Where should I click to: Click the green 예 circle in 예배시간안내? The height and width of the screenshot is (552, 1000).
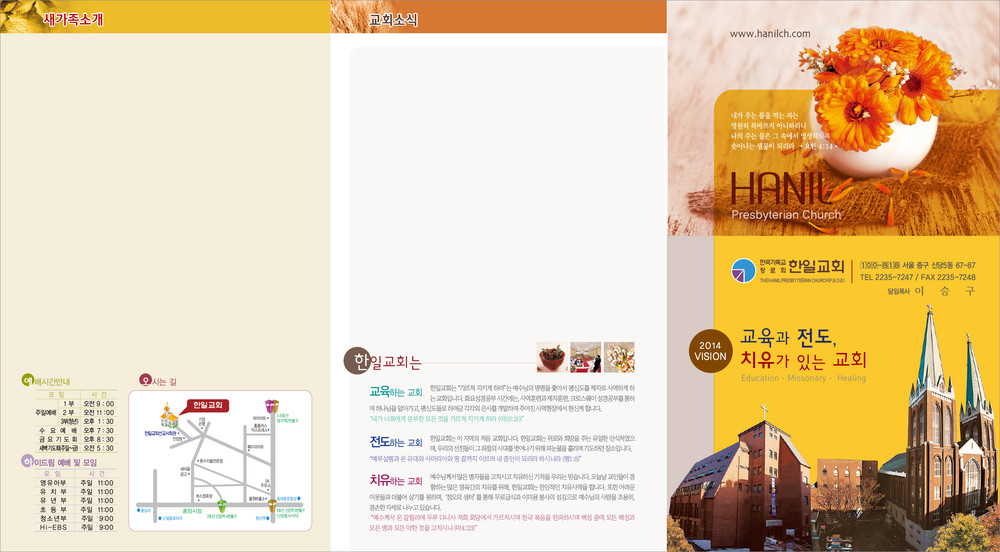coord(27,380)
